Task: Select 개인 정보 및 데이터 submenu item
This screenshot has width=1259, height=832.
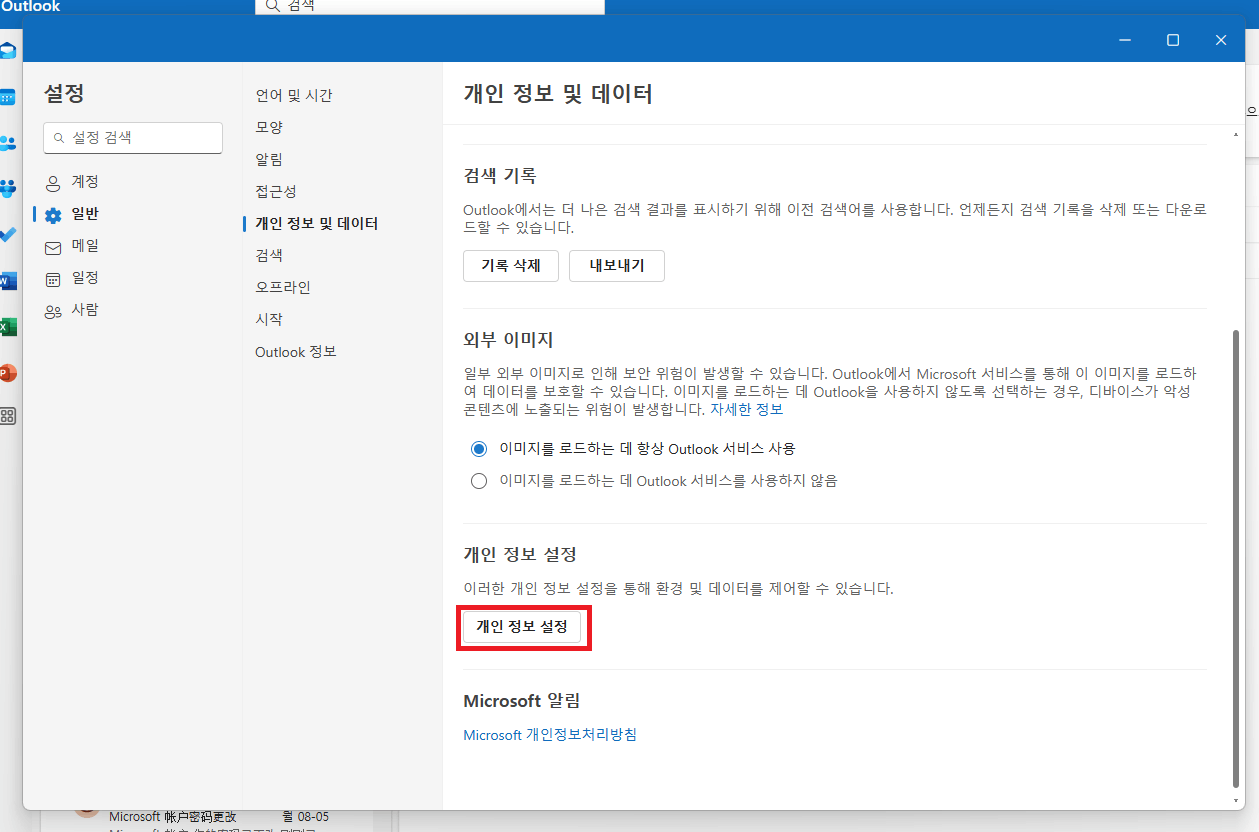Action: 317,223
